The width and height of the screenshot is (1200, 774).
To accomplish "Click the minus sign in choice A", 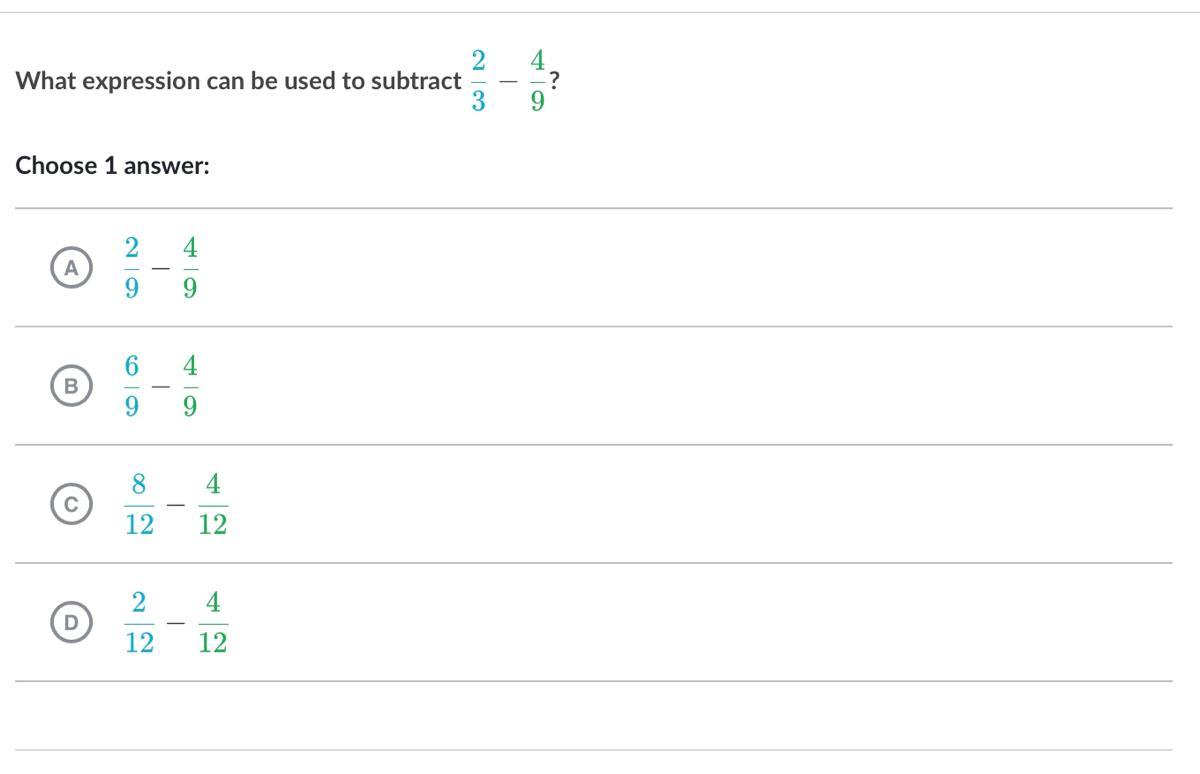I will click(x=161, y=268).
